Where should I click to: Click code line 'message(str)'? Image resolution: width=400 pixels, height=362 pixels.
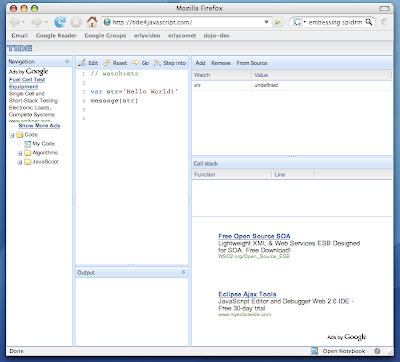(x=114, y=101)
